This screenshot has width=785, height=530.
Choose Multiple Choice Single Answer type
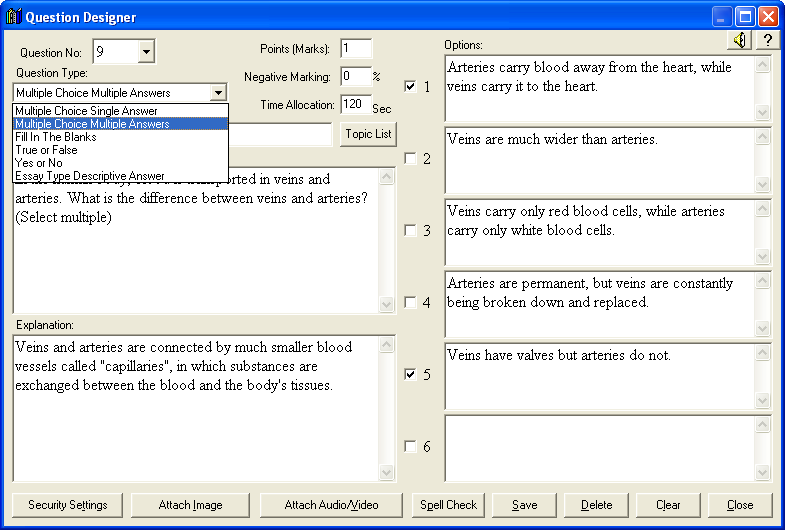pos(120,111)
